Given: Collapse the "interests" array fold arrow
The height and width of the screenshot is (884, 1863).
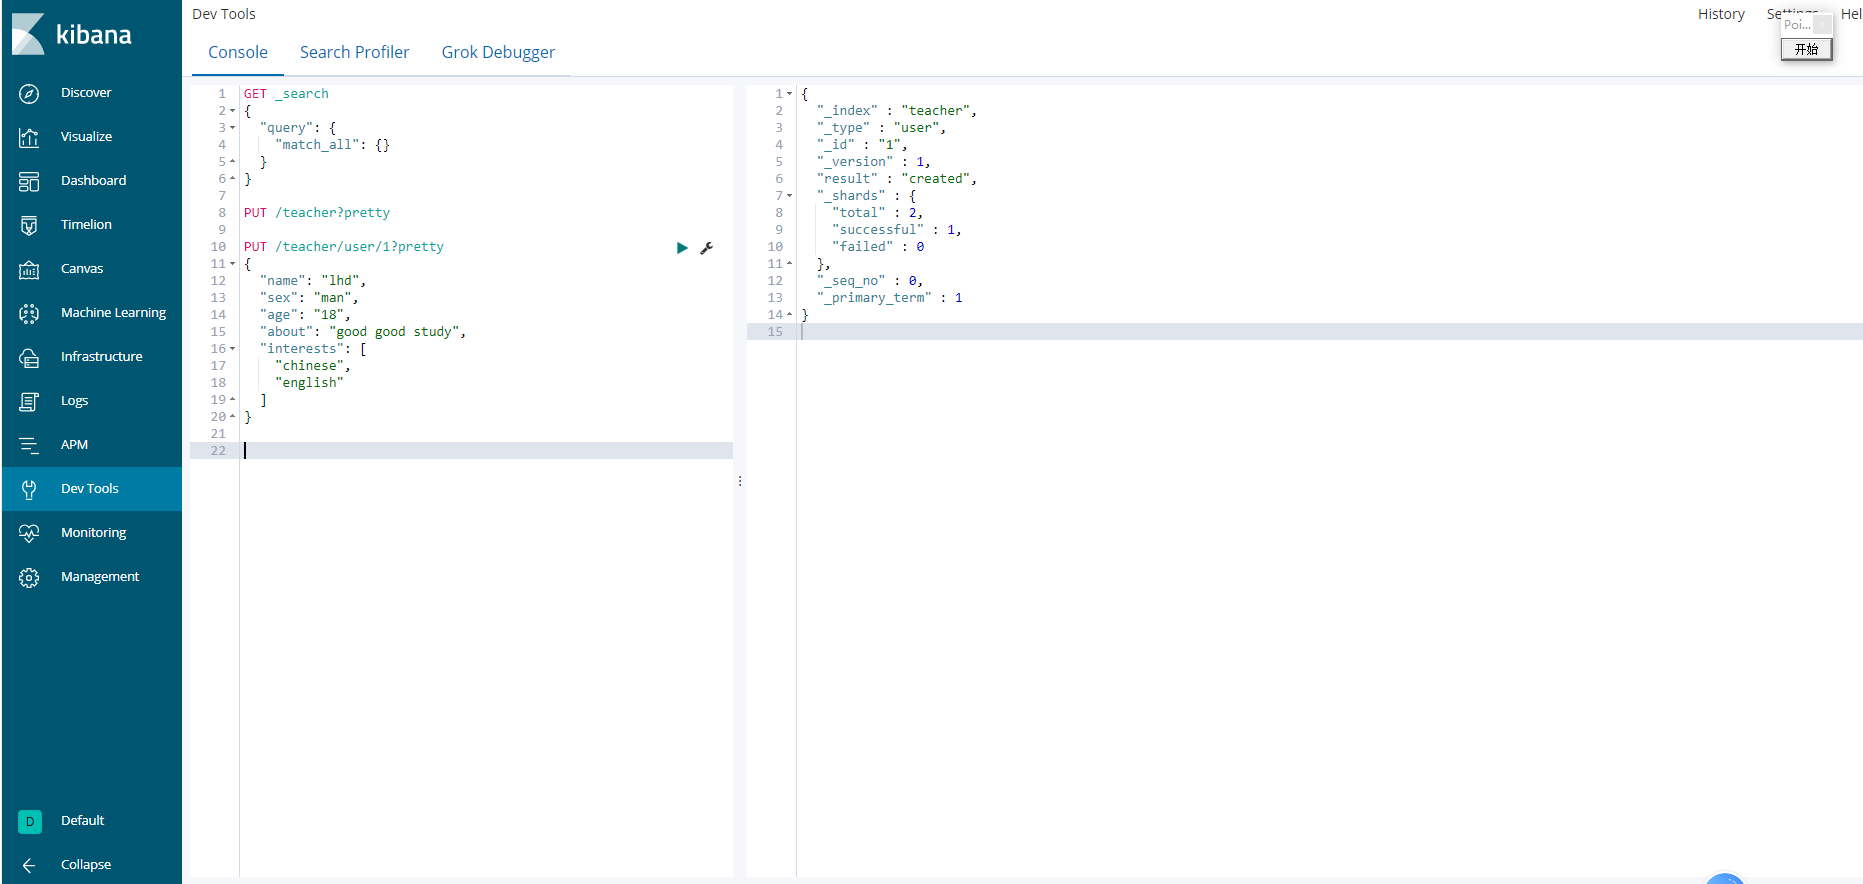Looking at the screenshot, I should click(x=233, y=349).
